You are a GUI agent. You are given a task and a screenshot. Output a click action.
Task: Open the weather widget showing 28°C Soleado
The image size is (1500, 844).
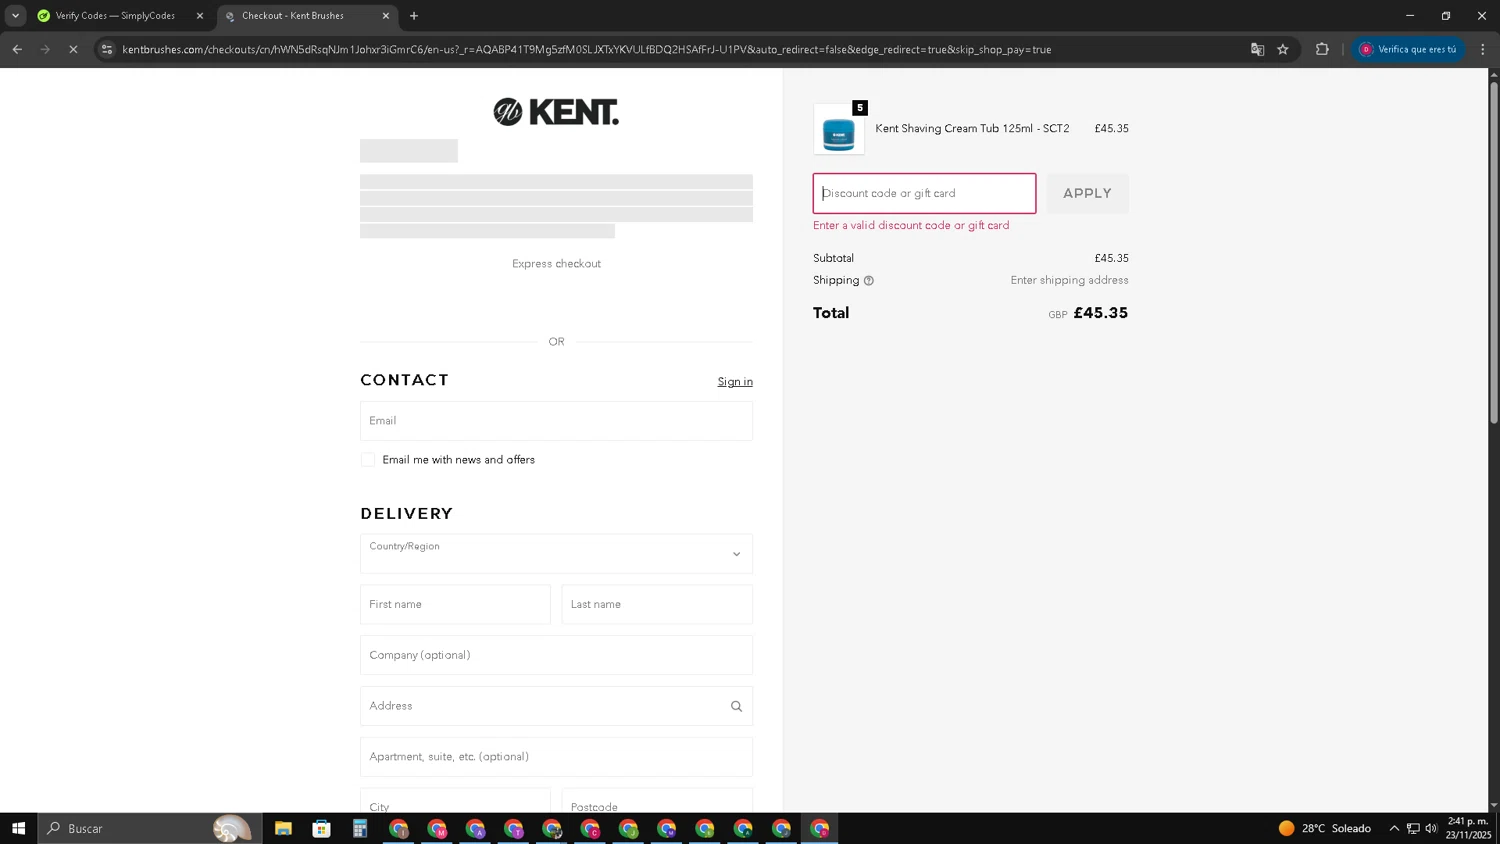1325,828
